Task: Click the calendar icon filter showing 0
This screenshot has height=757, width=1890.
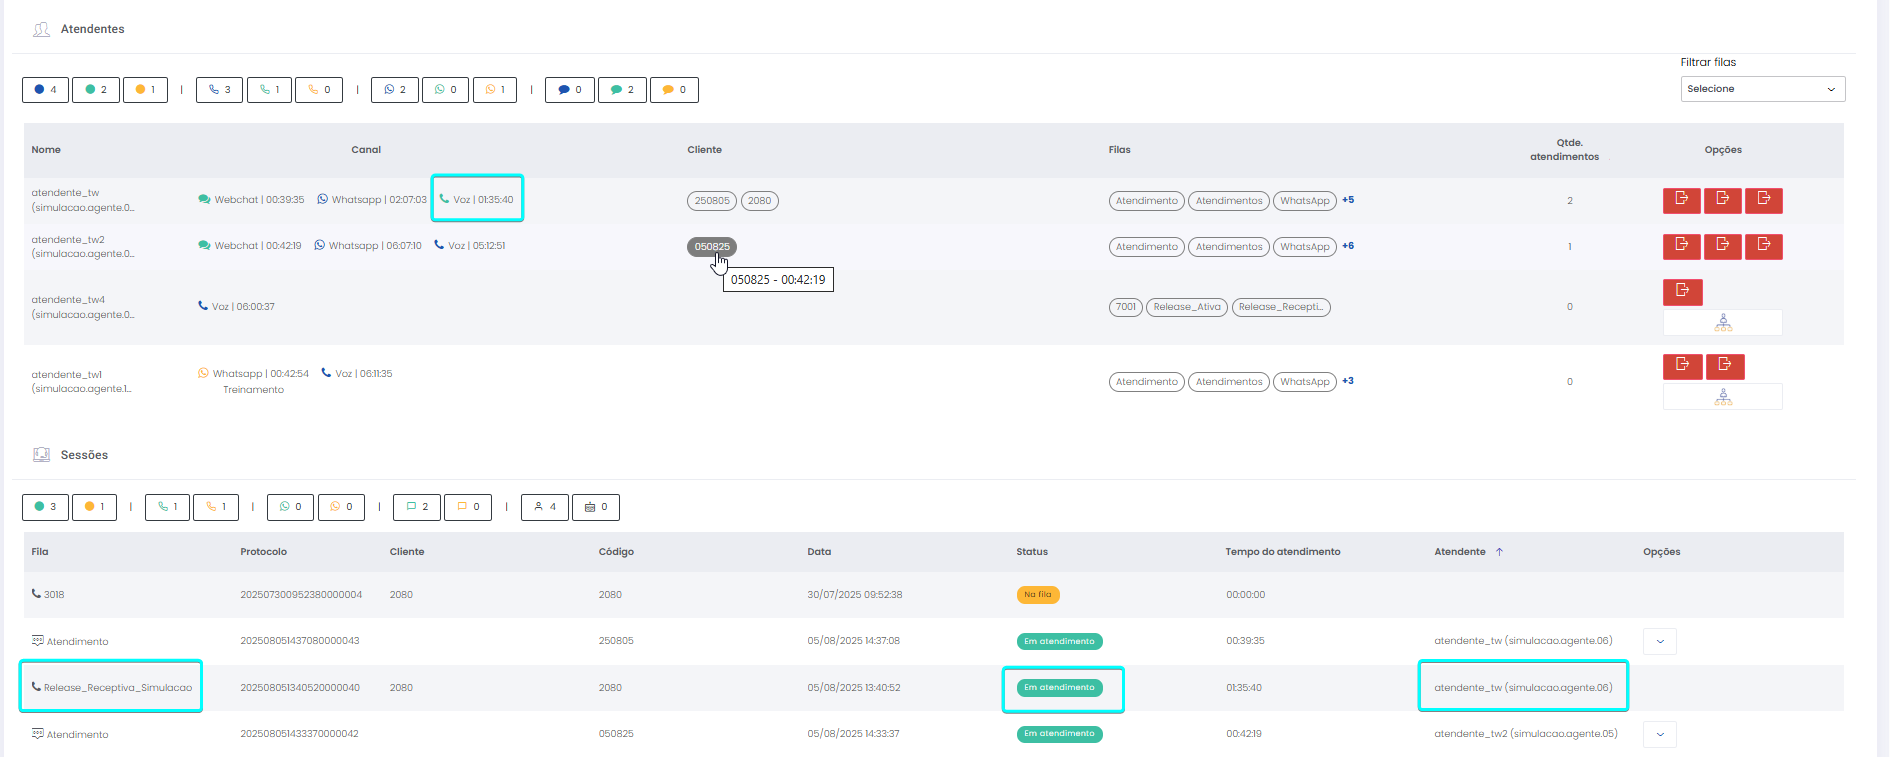Action: pyautogui.click(x=596, y=507)
